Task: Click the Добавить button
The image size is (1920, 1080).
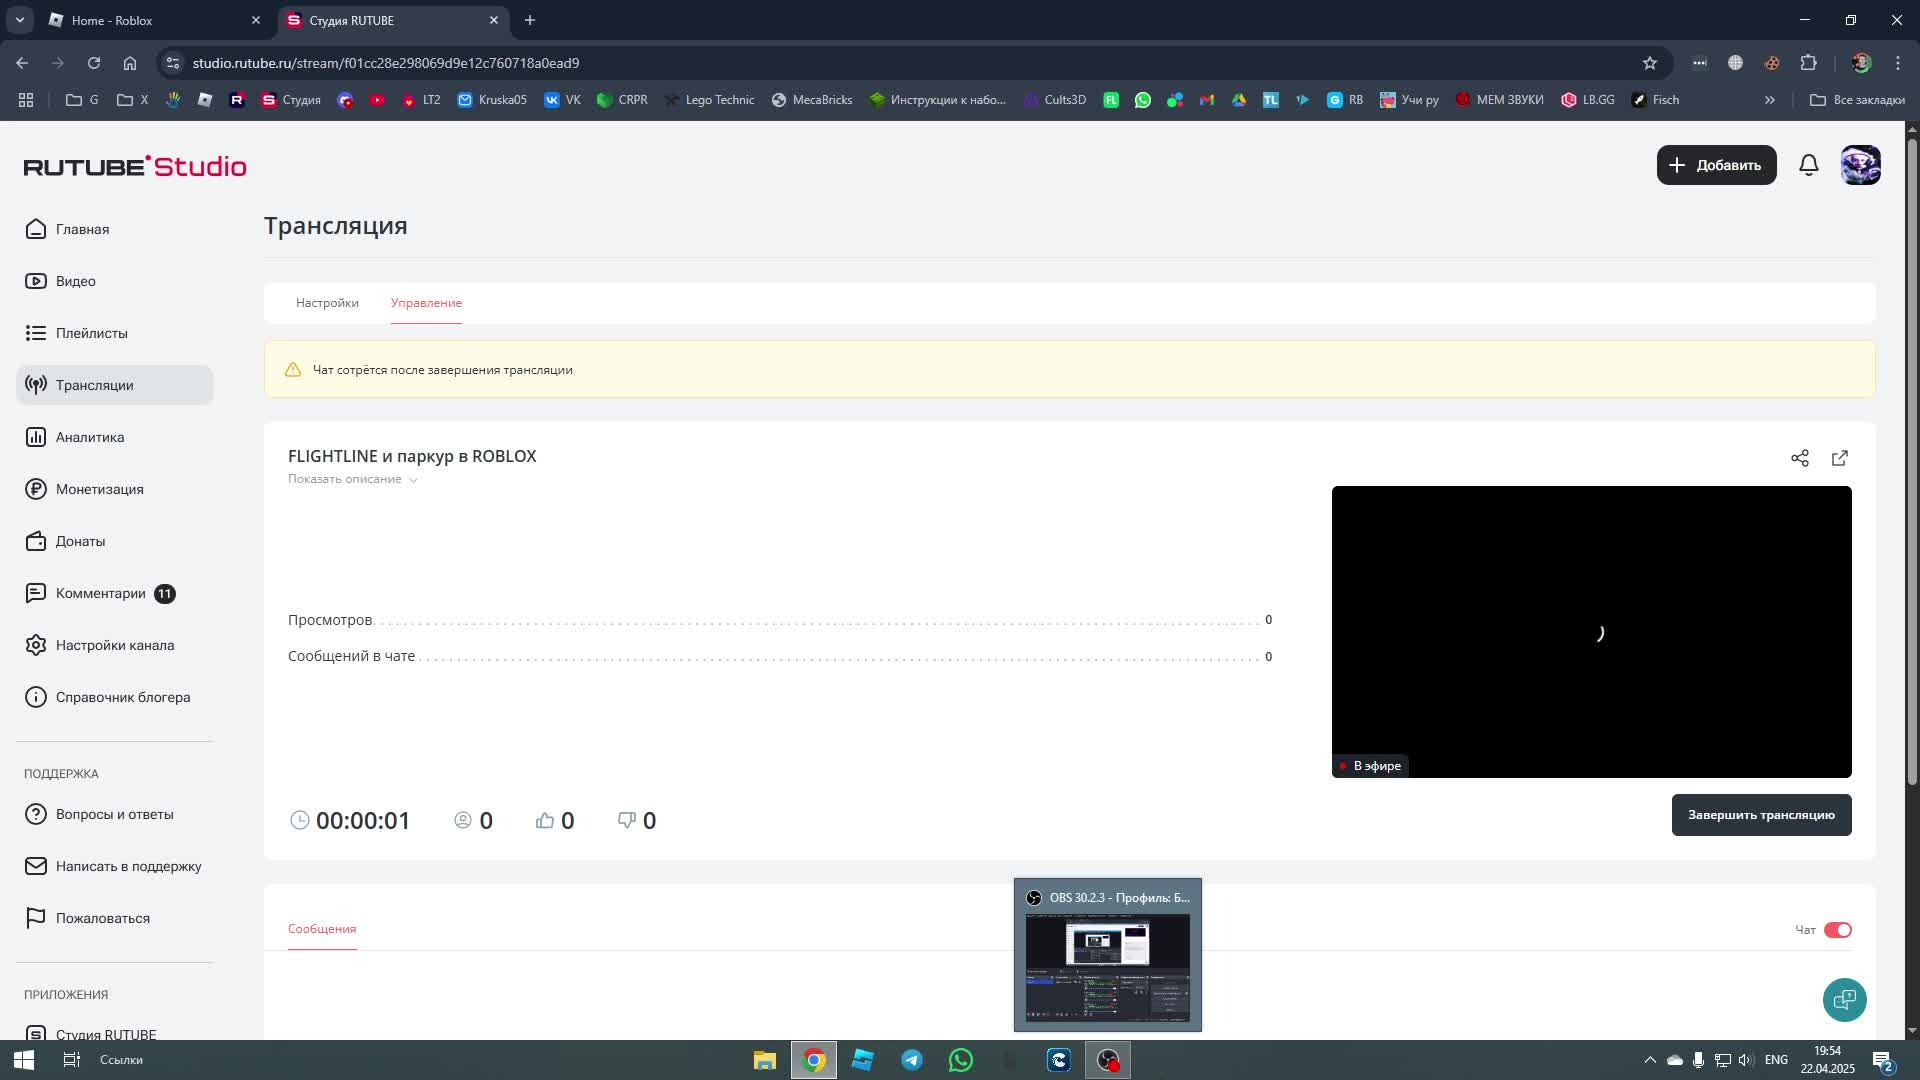Action: coord(1717,165)
